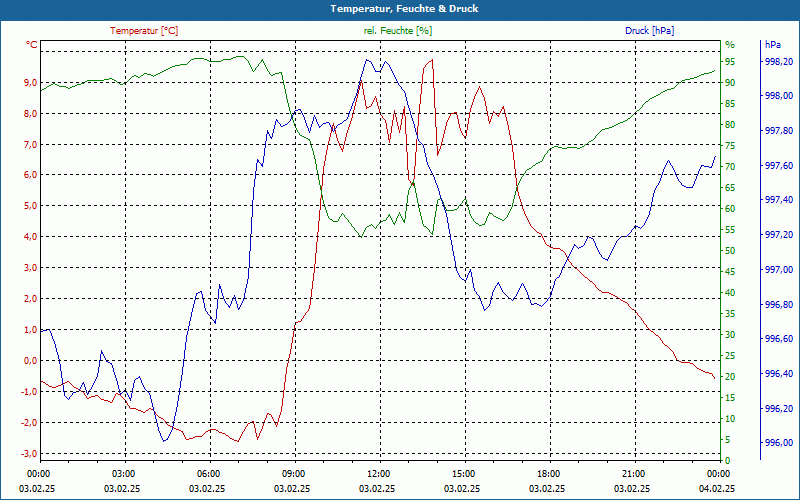Click the green '%' axis unit label
Viewport: 800px width, 500px height.
[730, 45]
